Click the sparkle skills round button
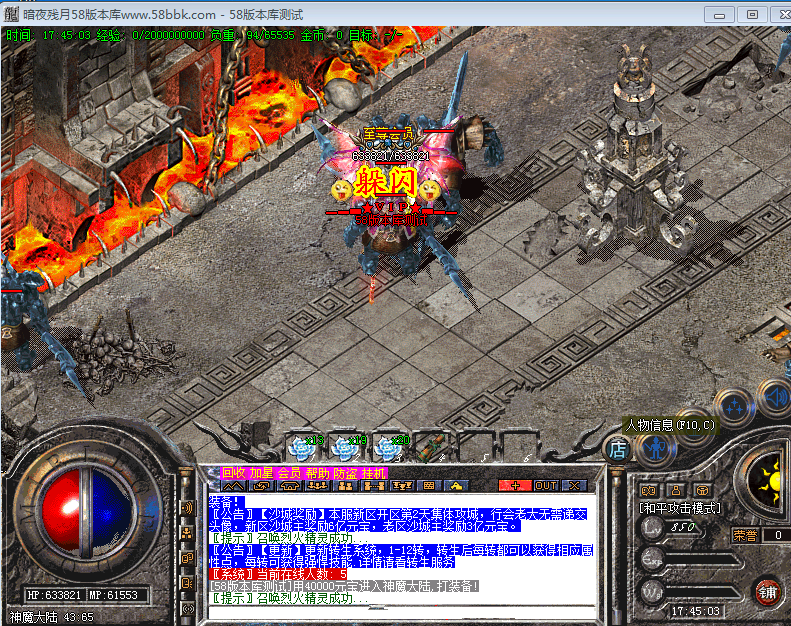Screen dimensions: 791x626 click(734, 406)
